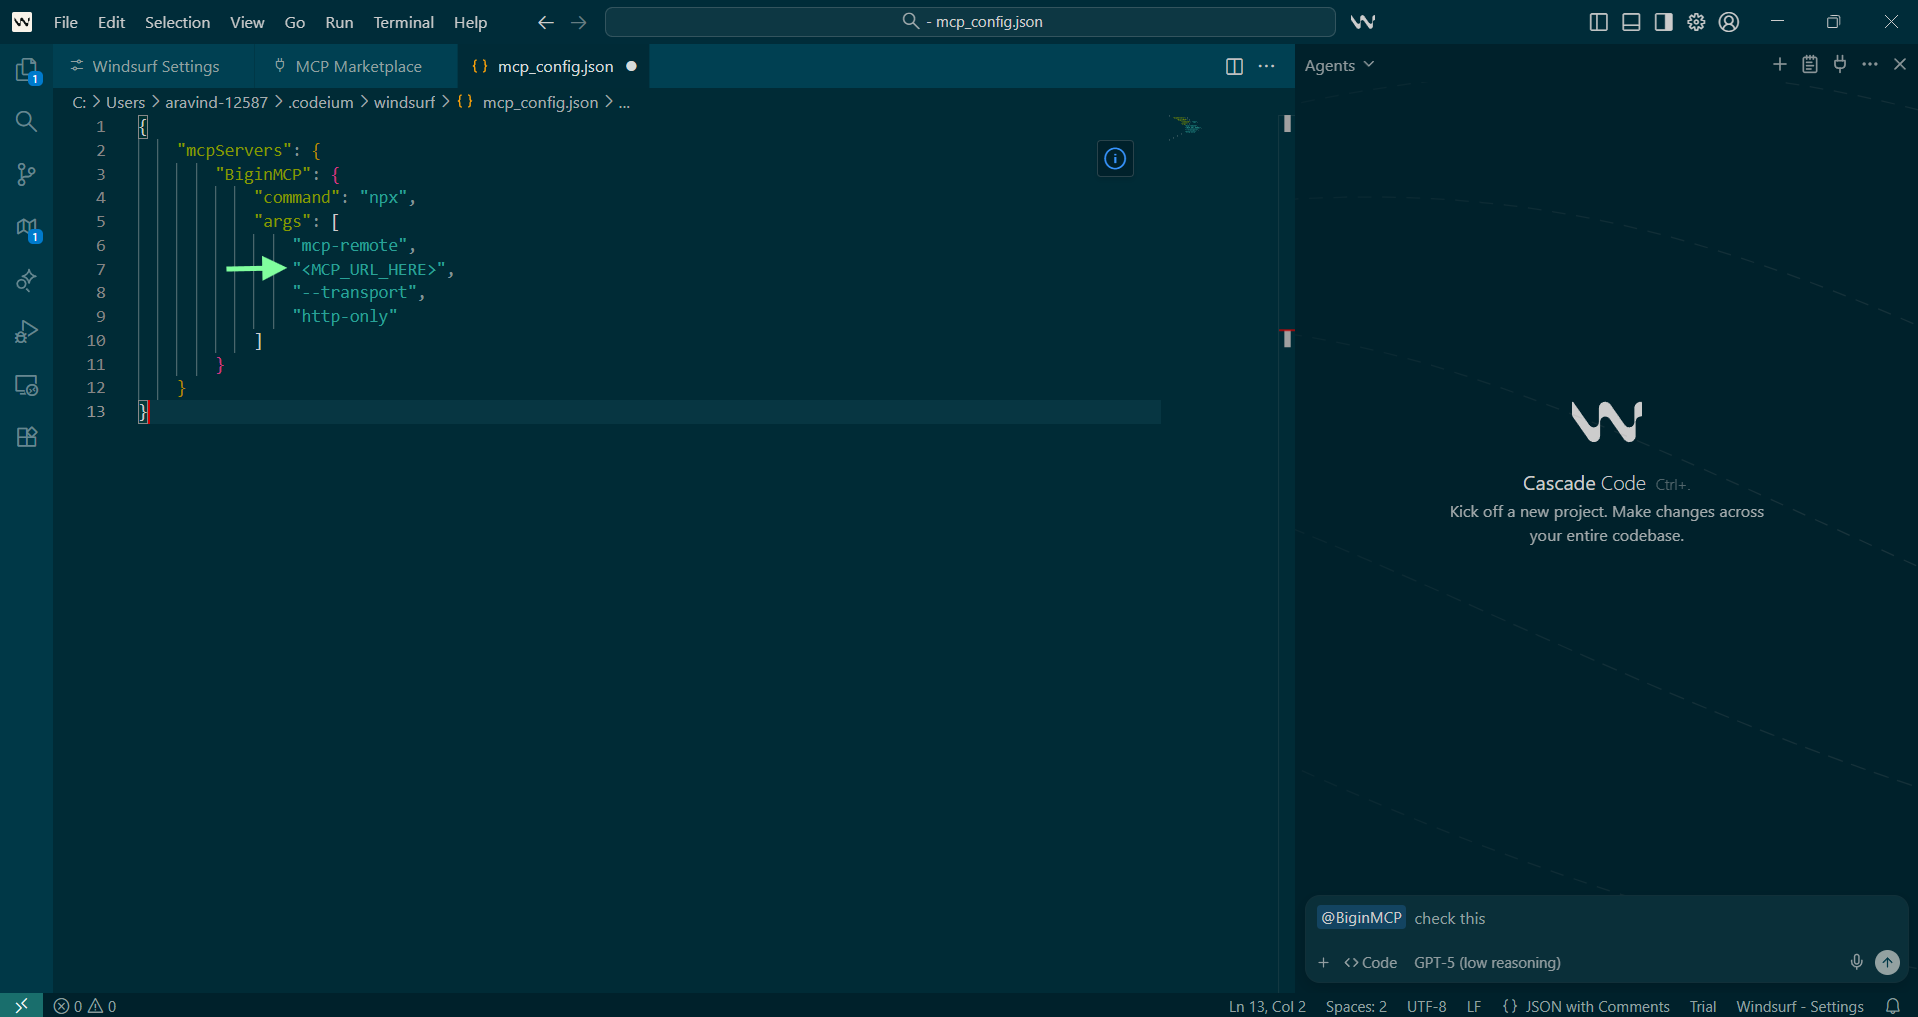The image size is (1918, 1017).
Task: Go to line via Ln 13, Col 2
Action: 1267,1006
